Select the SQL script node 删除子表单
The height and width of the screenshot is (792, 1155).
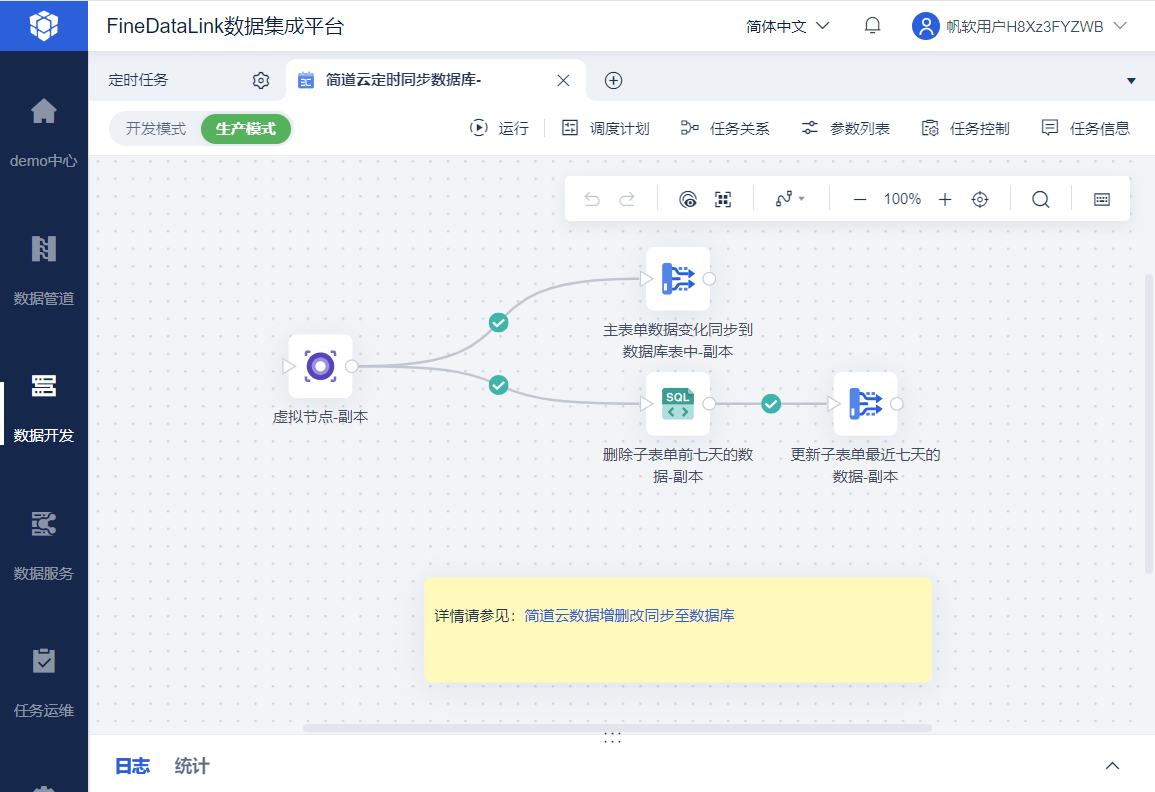point(678,404)
